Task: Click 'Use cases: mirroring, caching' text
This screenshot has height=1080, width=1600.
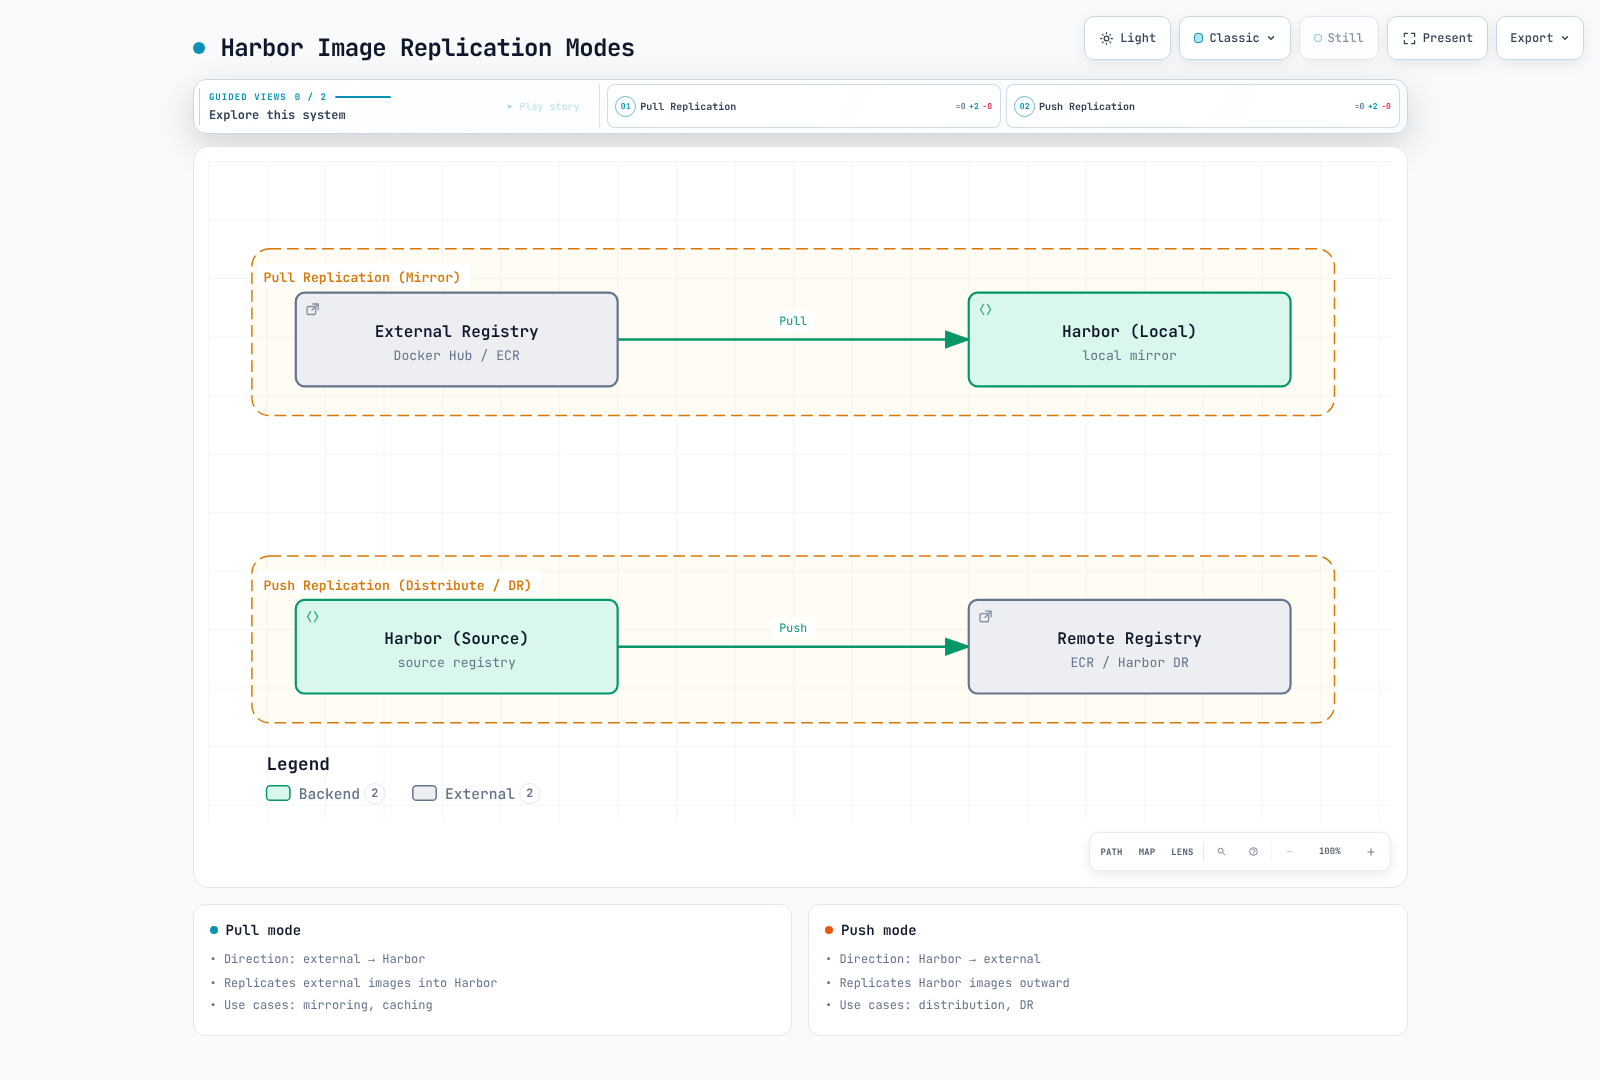Action: (x=328, y=1006)
